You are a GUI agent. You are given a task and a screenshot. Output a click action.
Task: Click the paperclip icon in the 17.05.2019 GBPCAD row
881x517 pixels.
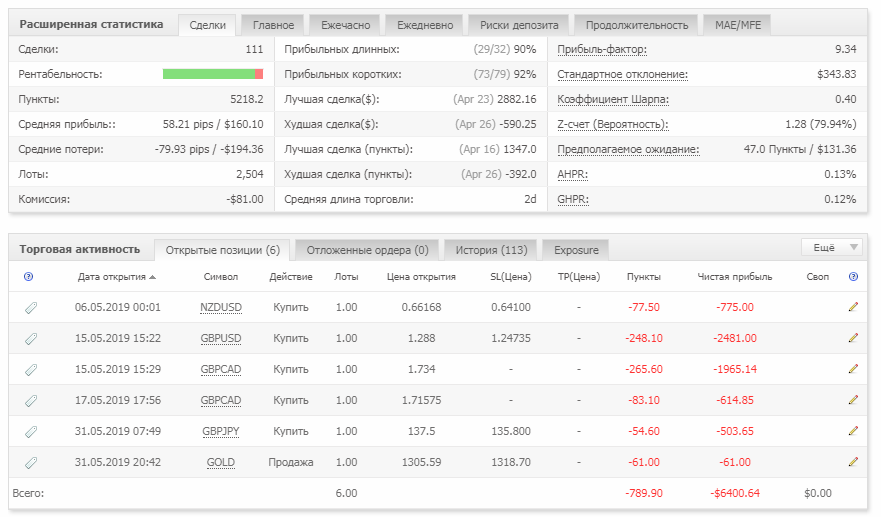(31, 401)
